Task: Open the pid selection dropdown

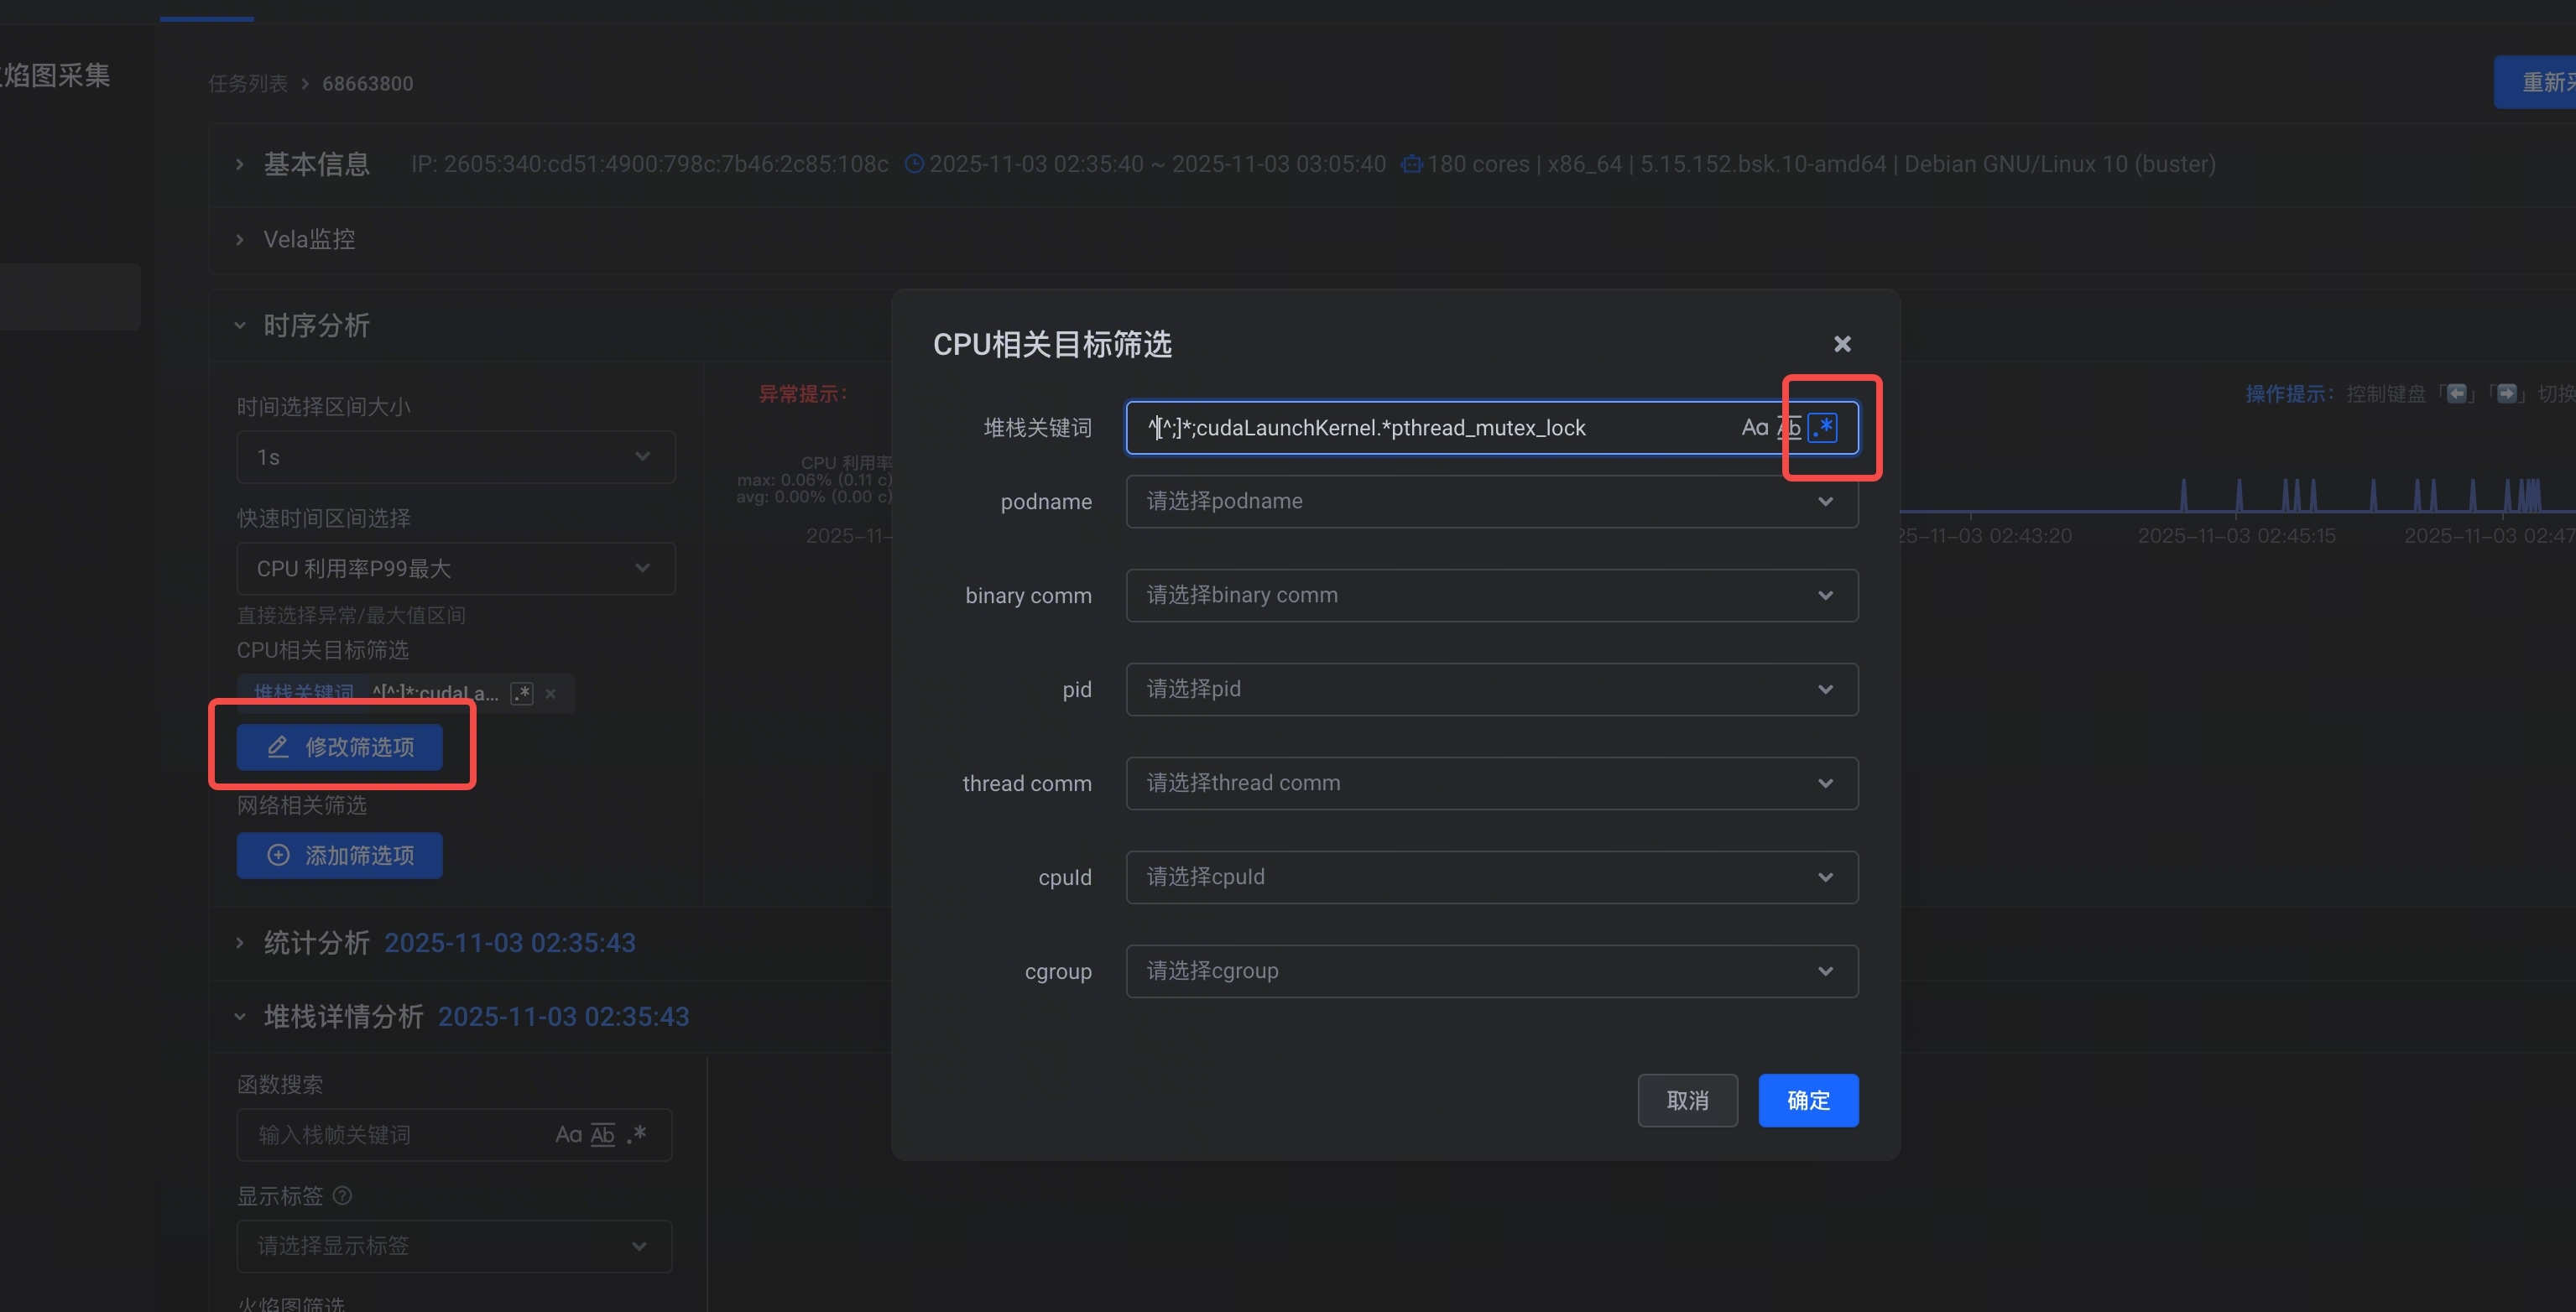Action: (x=1491, y=689)
